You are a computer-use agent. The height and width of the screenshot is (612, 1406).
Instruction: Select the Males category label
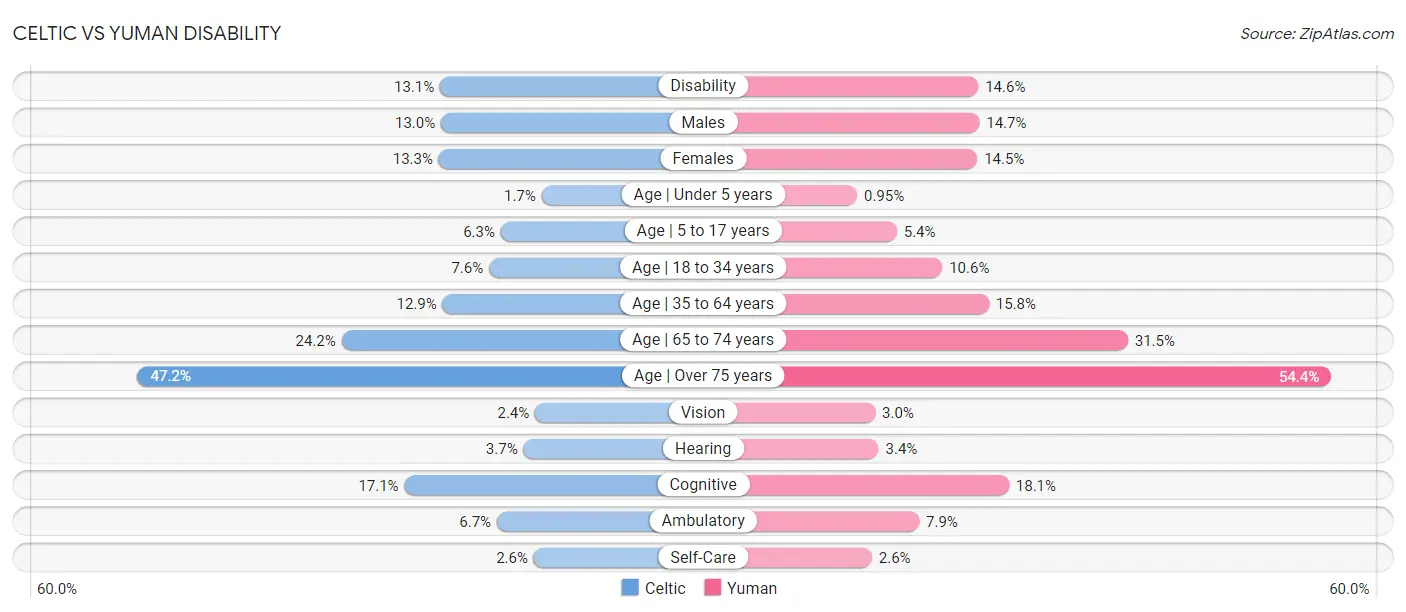pos(703,123)
